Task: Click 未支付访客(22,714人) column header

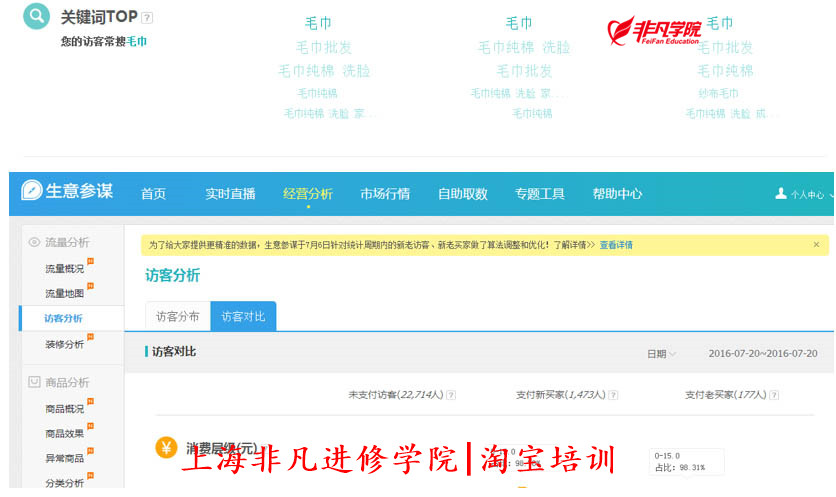Action: (396, 395)
